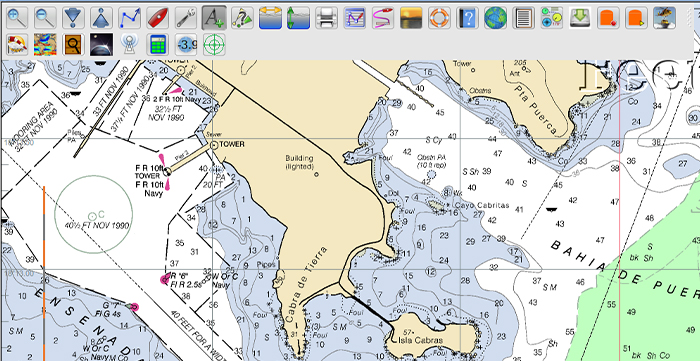Toggle tide display (horizontal yellow arrow icon)
Viewport: 700px width, 361px height.
(x=270, y=18)
